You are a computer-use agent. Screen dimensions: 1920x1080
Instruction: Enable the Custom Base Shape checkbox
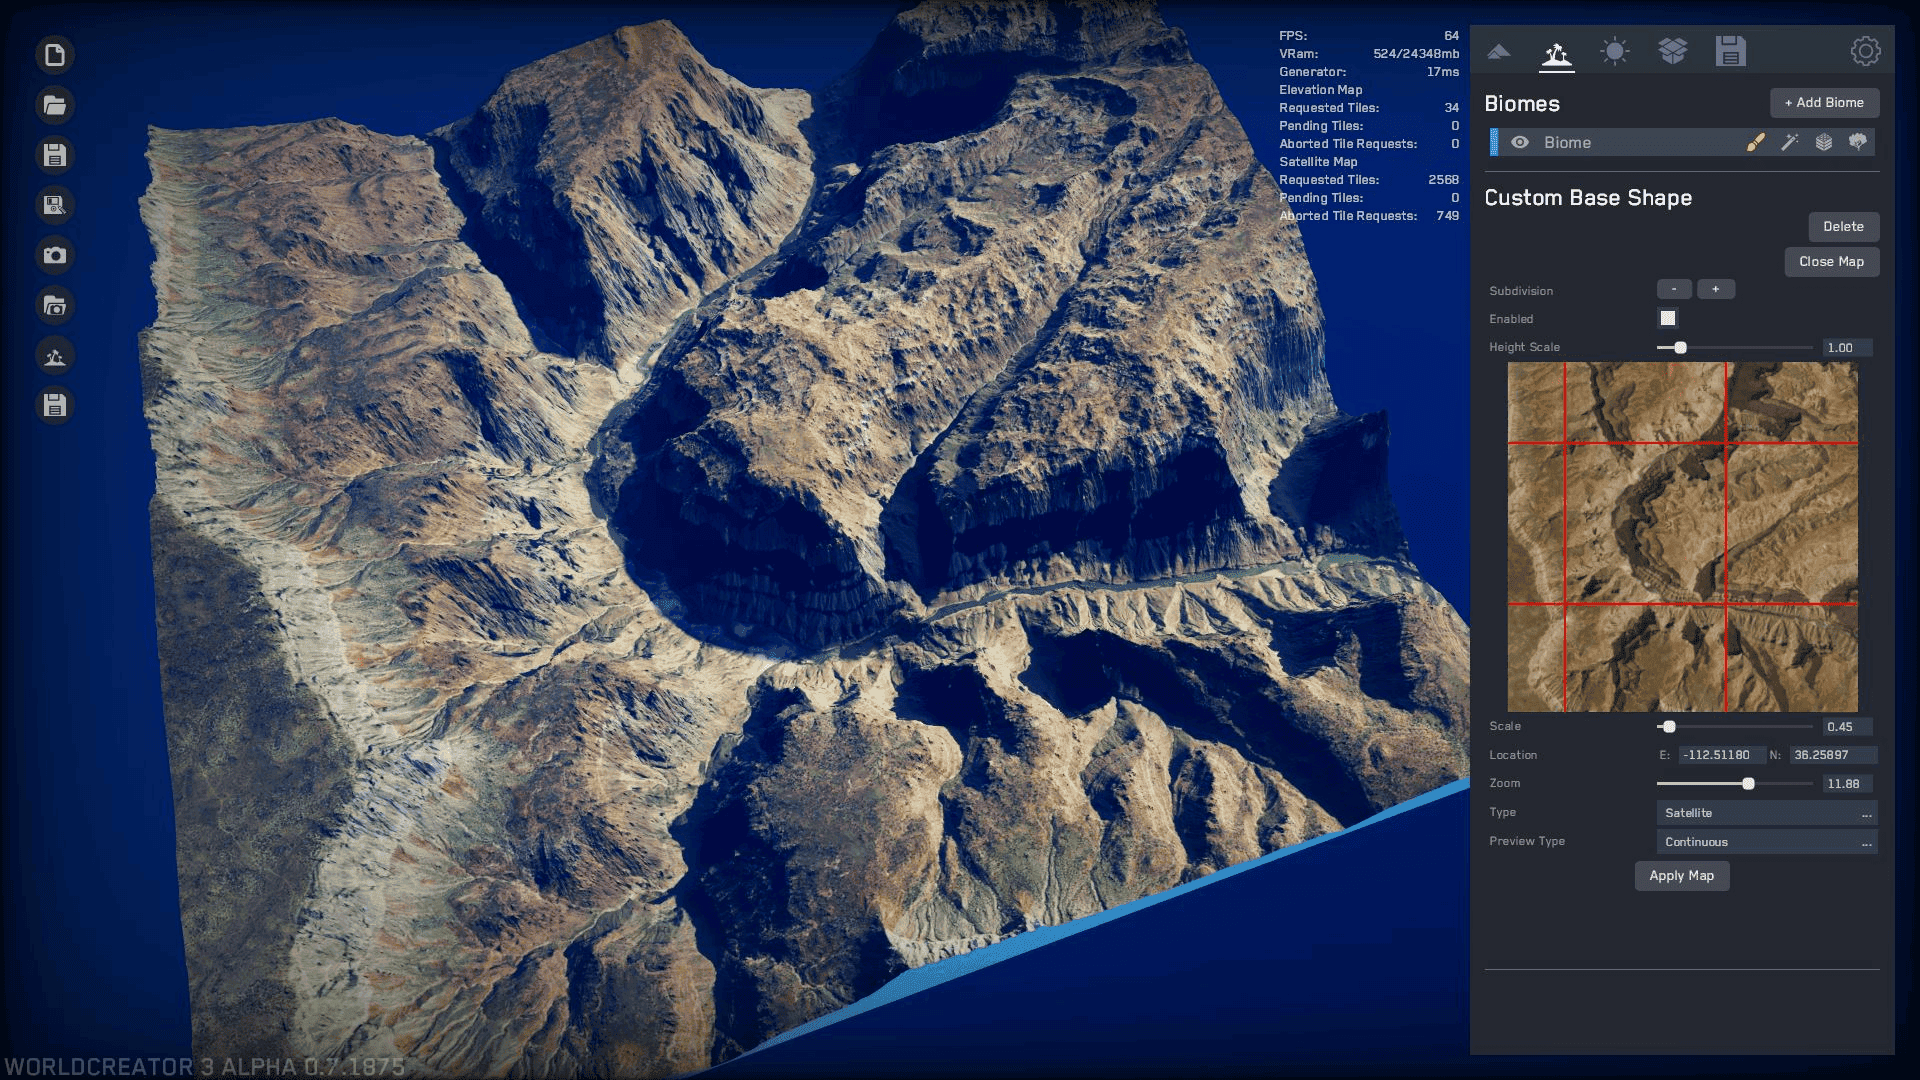pyautogui.click(x=1667, y=318)
